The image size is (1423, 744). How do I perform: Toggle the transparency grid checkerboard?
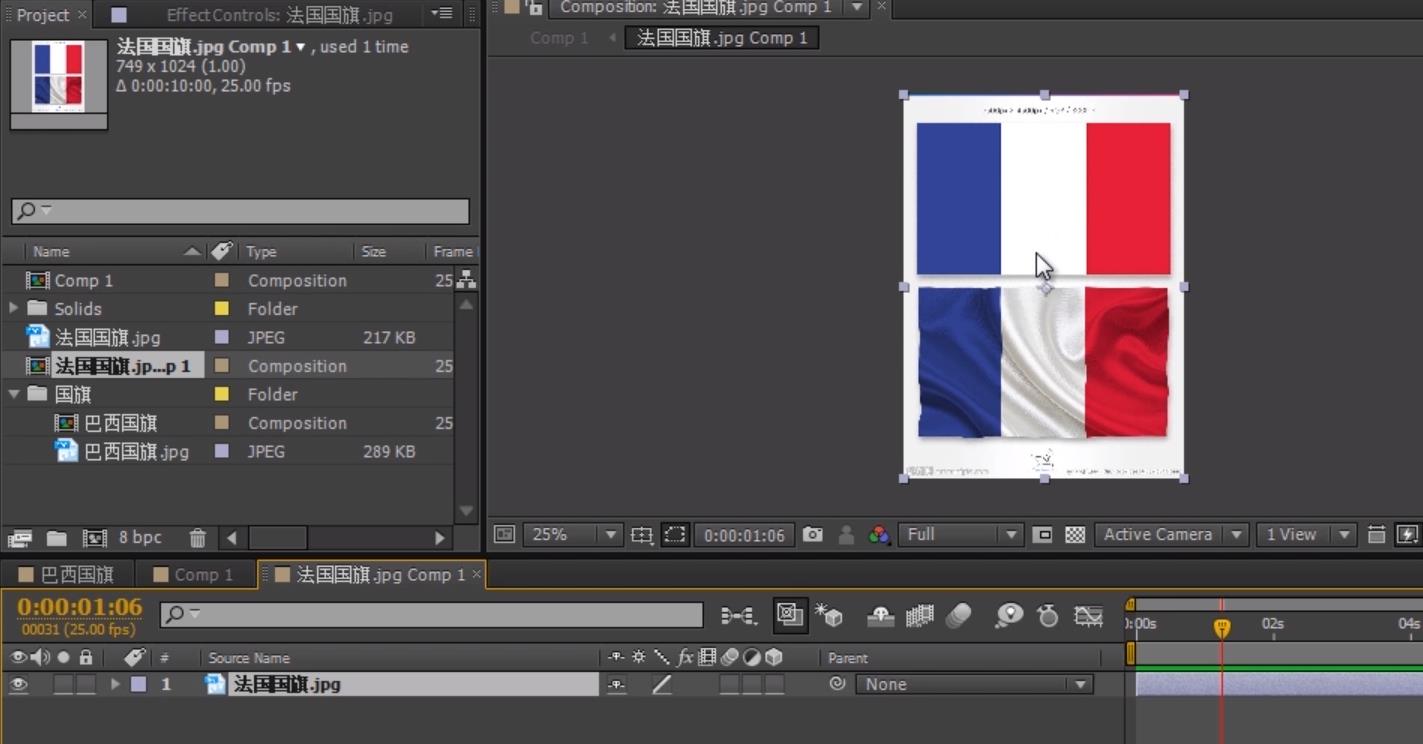(x=1075, y=535)
